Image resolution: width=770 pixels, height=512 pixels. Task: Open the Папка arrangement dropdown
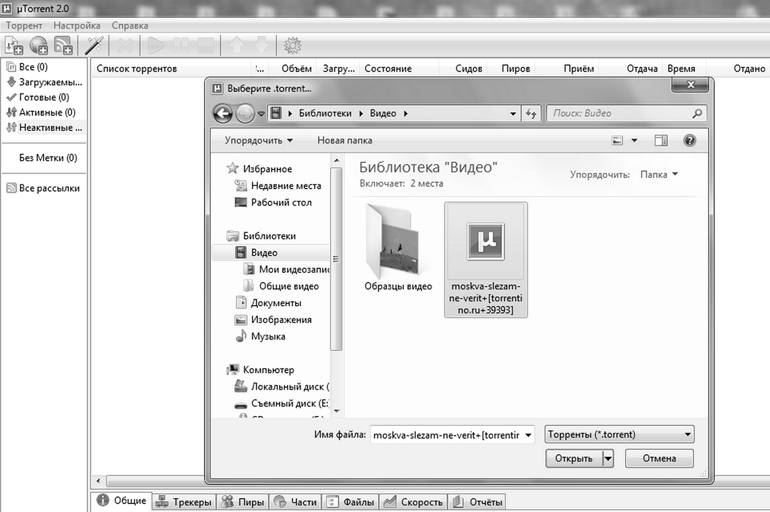pyautogui.click(x=659, y=174)
